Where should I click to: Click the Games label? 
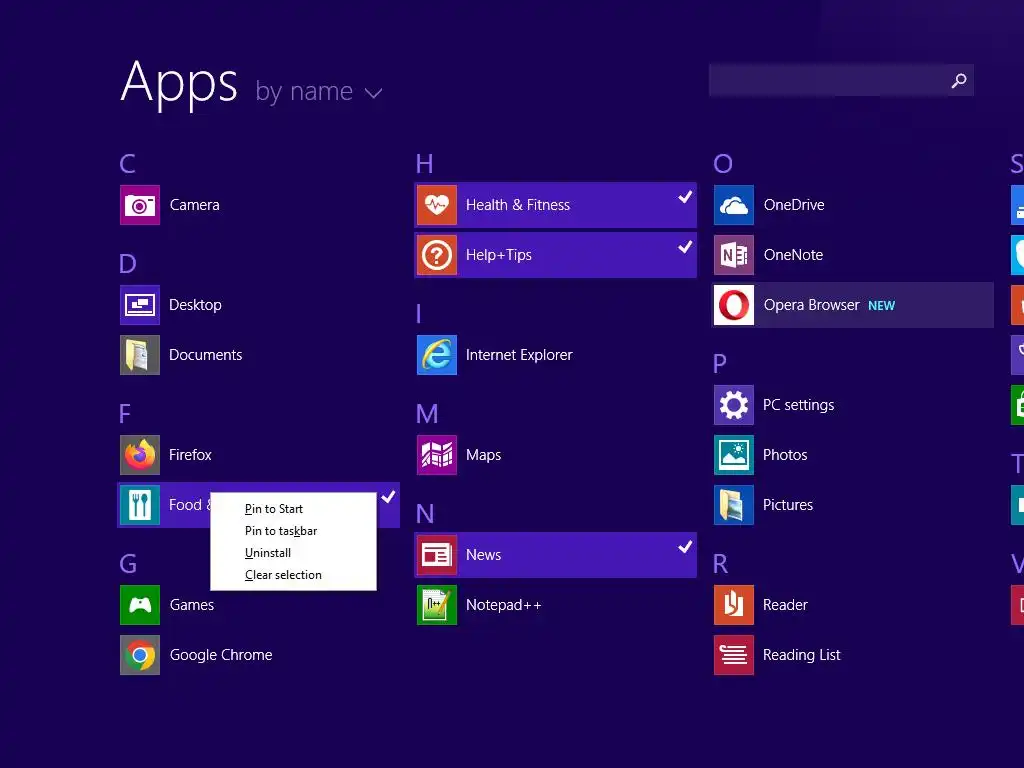pos(192,605)
